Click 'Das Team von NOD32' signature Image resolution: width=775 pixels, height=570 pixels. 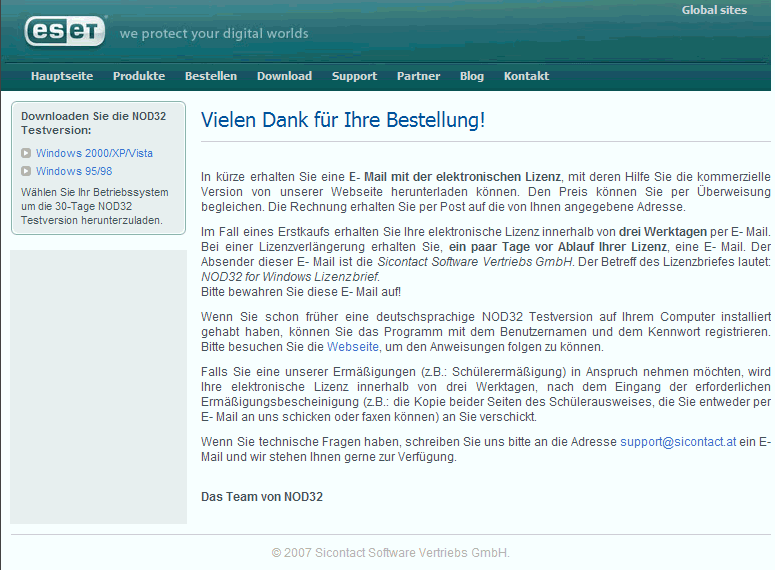coord(262,497)
